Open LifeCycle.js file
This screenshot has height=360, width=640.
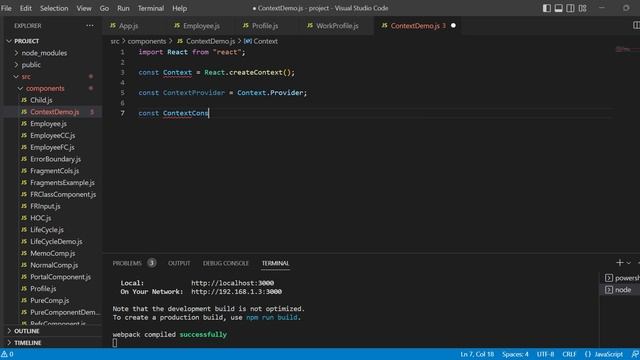point(47,230)
